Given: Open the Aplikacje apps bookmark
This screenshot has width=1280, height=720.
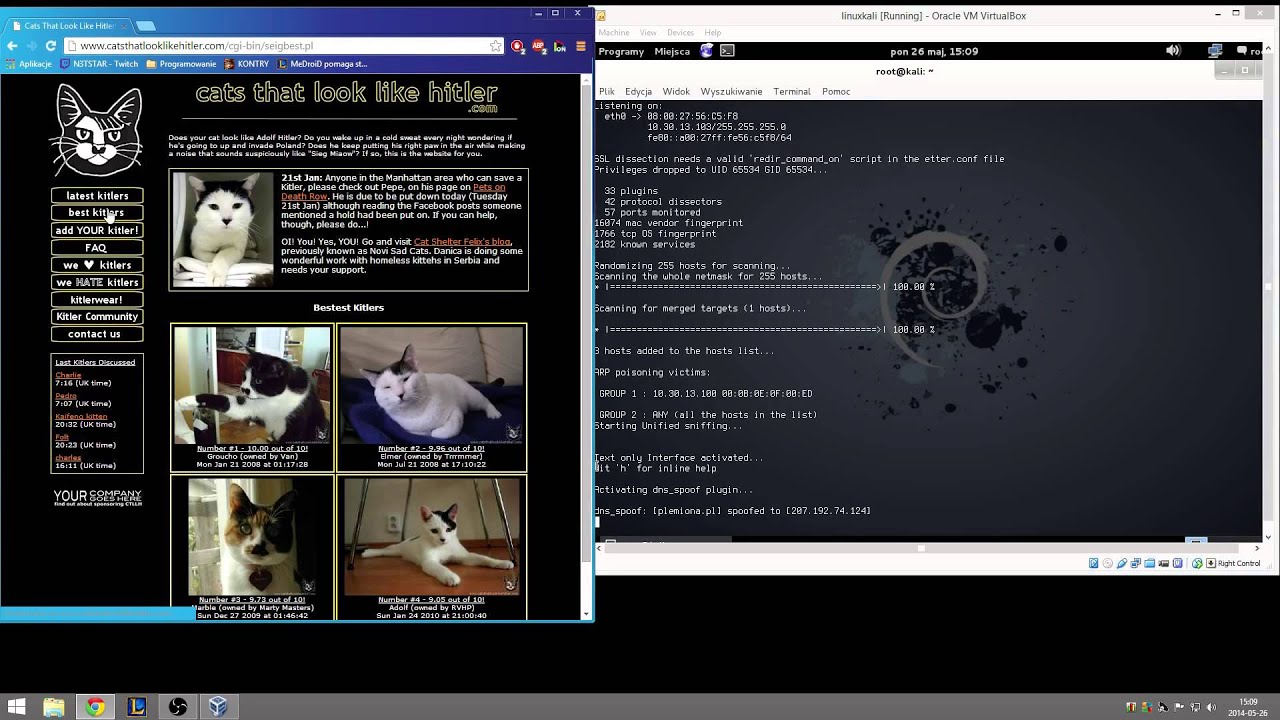Looking at the screenshot, I should [28, 64].
